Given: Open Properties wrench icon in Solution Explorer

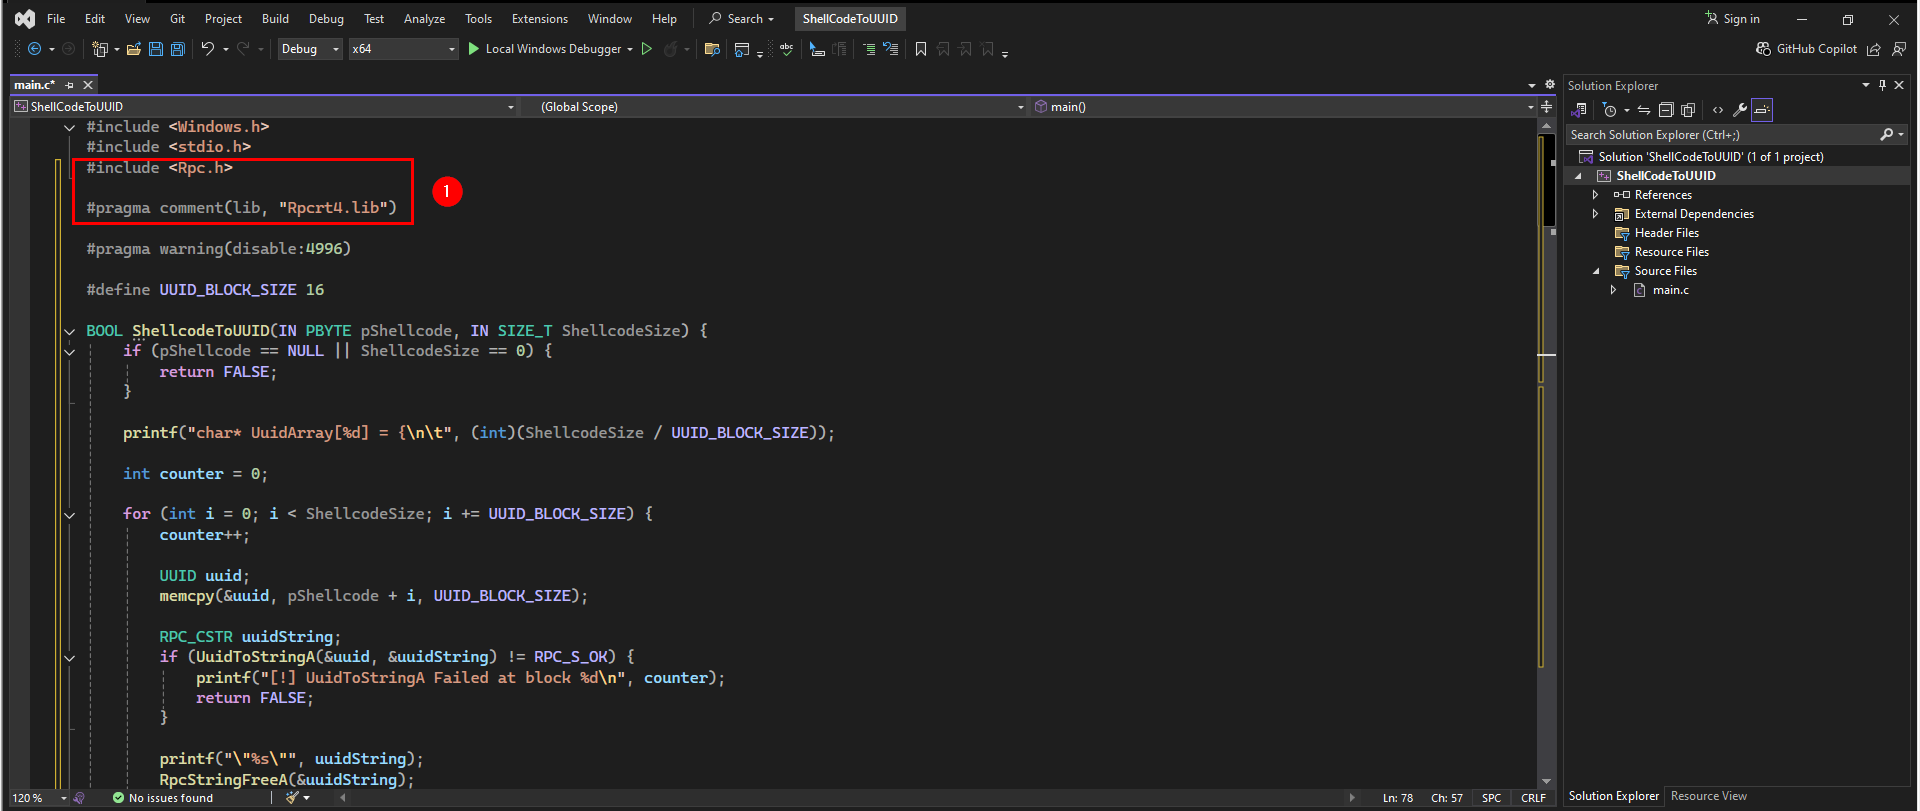Looking at the screenshot, I should (1740, 110).
